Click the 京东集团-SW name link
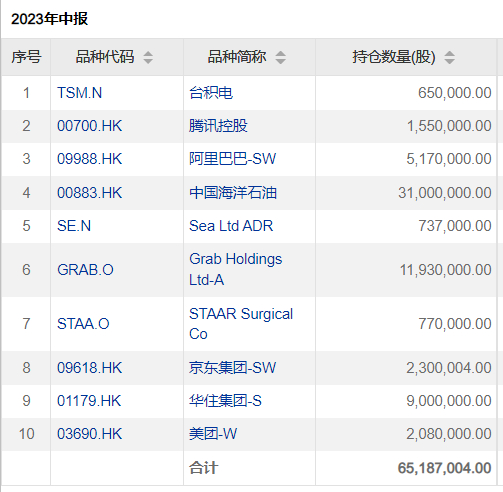This screenshot has width=503, height=492. [233, 368]
